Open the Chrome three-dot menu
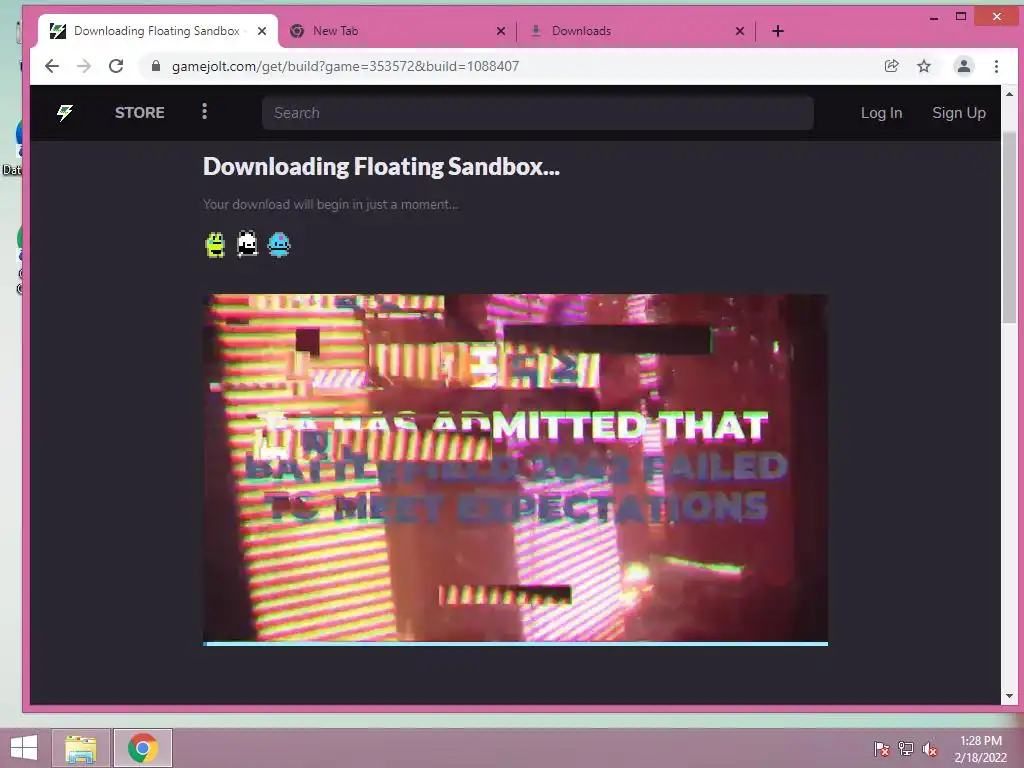Image resolution: width=1024 pixels, height=768 pixels. [996, 66]
